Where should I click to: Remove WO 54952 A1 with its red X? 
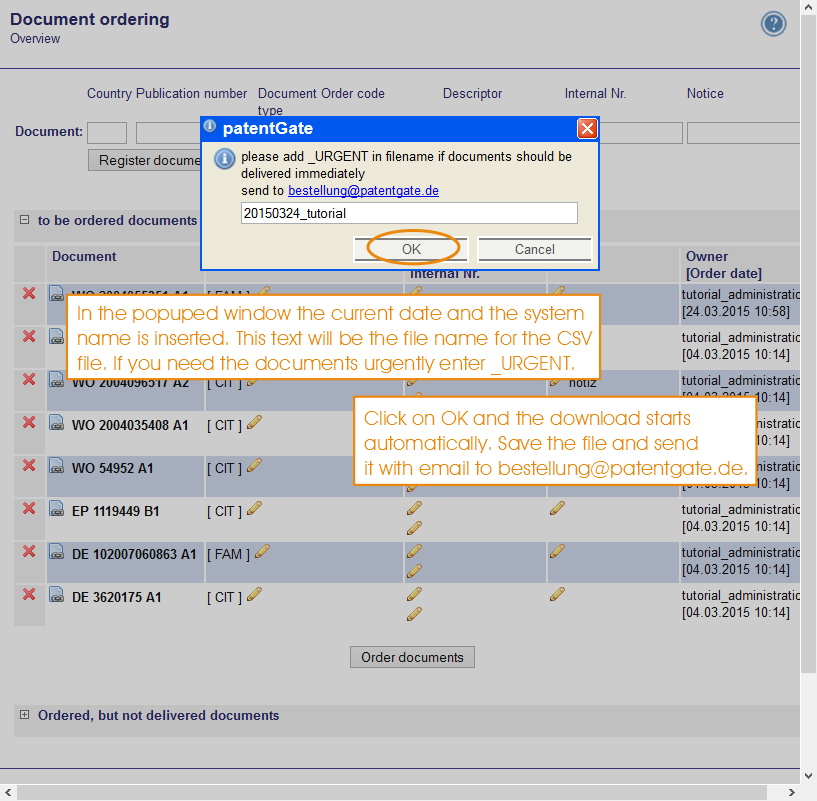29,465
